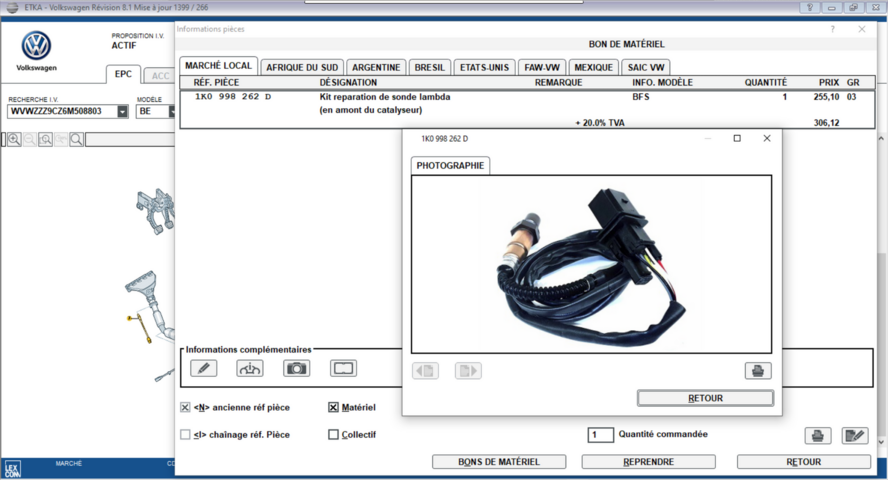
Task: Select the greyed ACC tab
Action: [160, 76]
